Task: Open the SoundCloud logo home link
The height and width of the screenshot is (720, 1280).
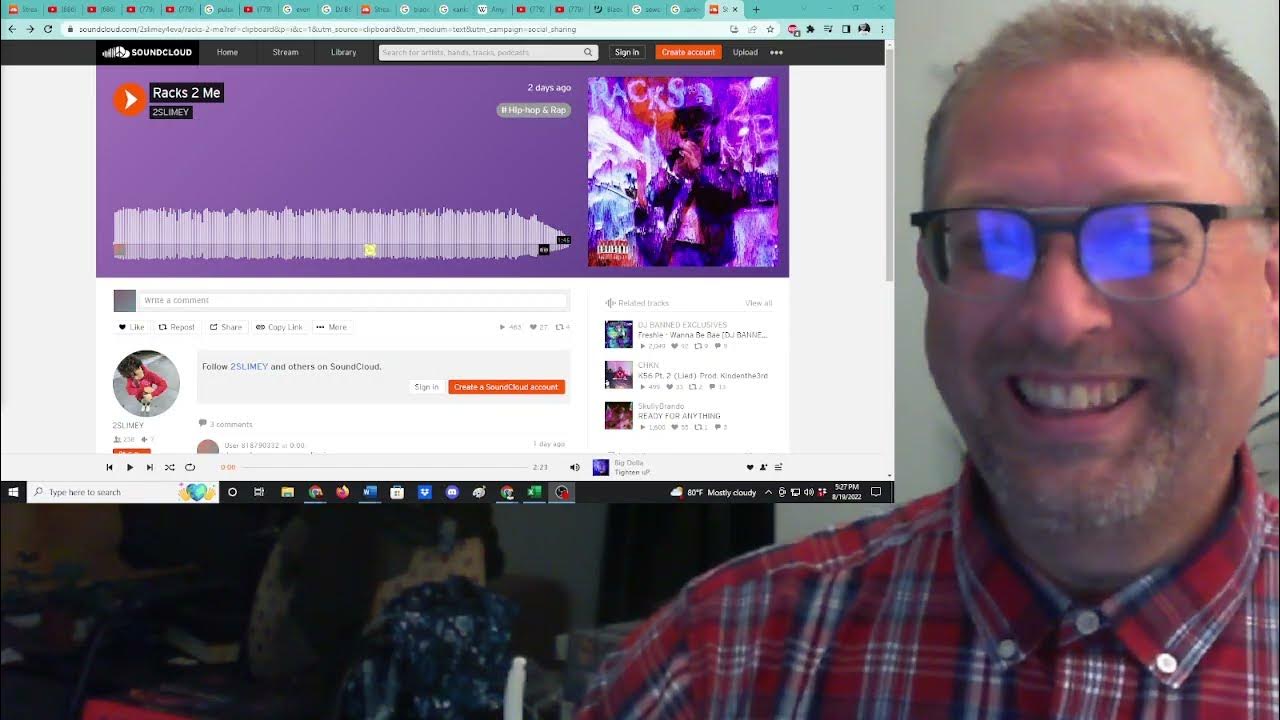Action: point(145,52)
